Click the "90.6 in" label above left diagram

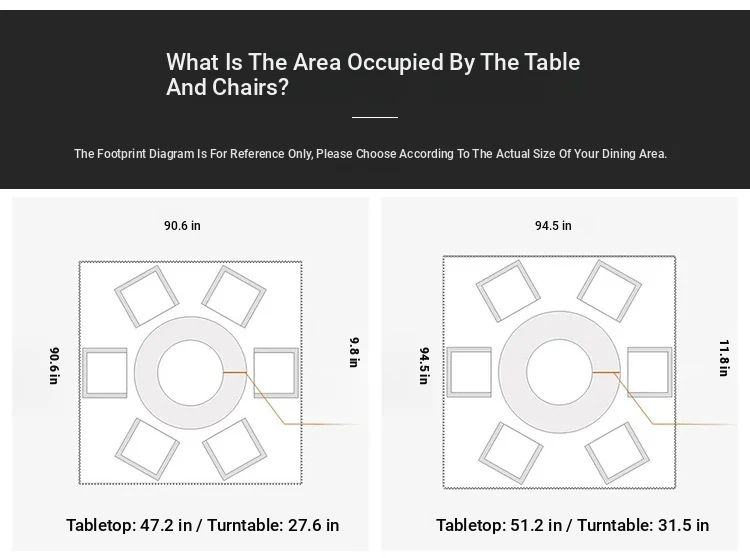(182, 226)
